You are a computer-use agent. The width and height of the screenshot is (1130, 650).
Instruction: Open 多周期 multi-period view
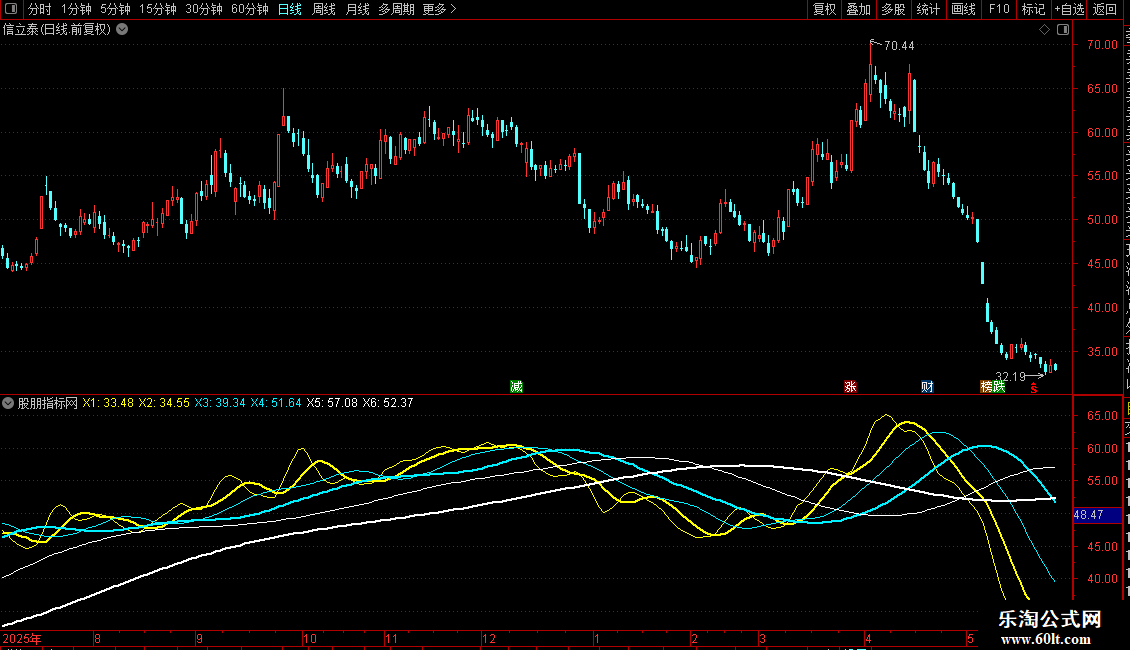(x=396, y=9)
